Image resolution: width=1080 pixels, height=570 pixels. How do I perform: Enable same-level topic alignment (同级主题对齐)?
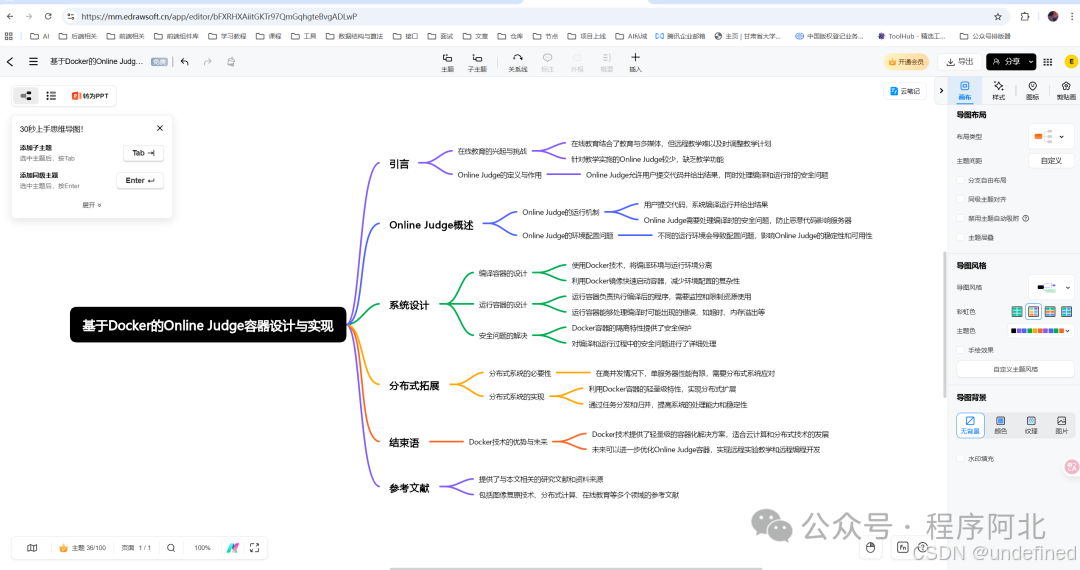click(961, 199)
